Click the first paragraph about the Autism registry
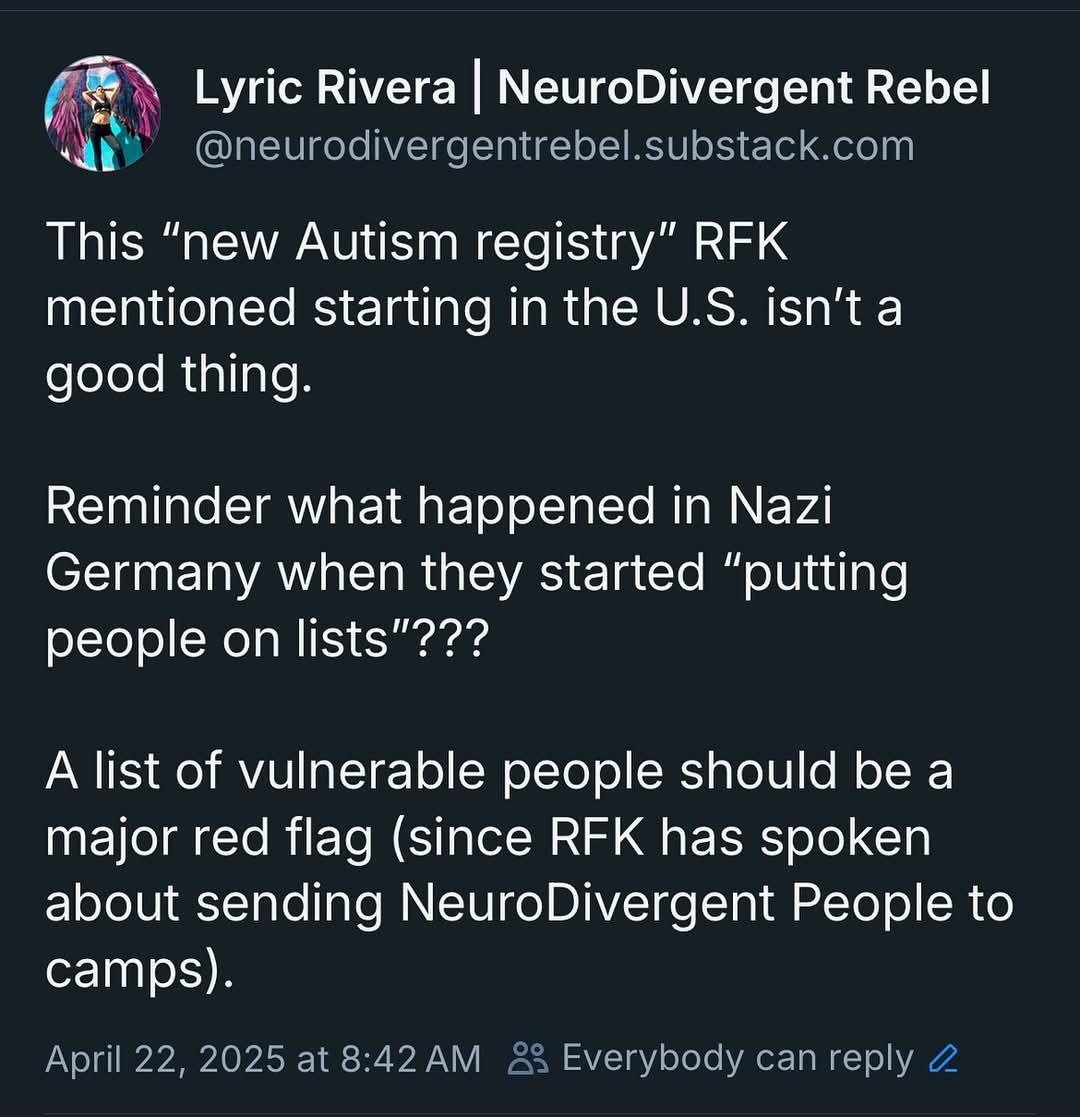The image size is (1080, 1117). click(474, 308)
